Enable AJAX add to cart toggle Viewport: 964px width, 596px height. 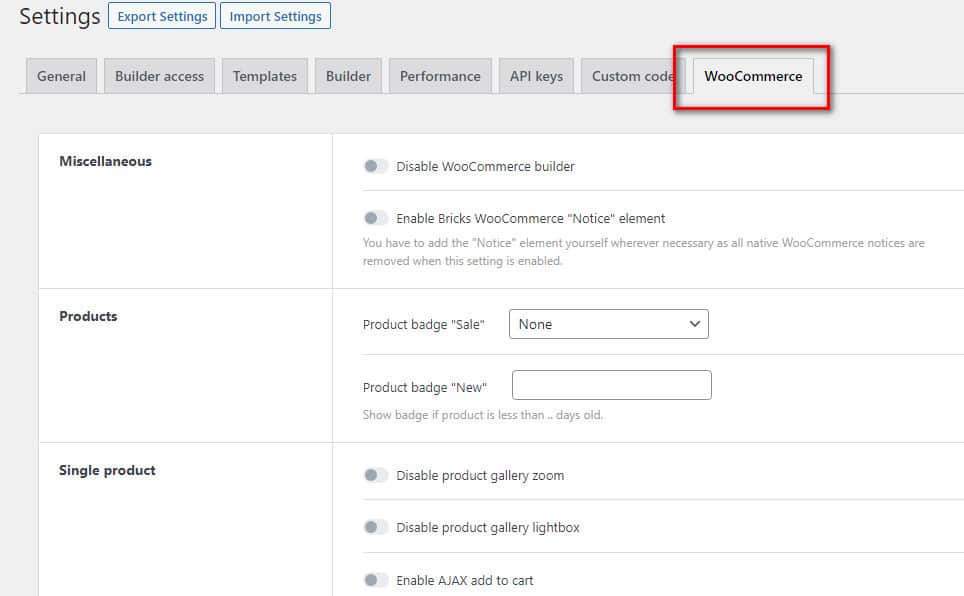click(376, 580)
